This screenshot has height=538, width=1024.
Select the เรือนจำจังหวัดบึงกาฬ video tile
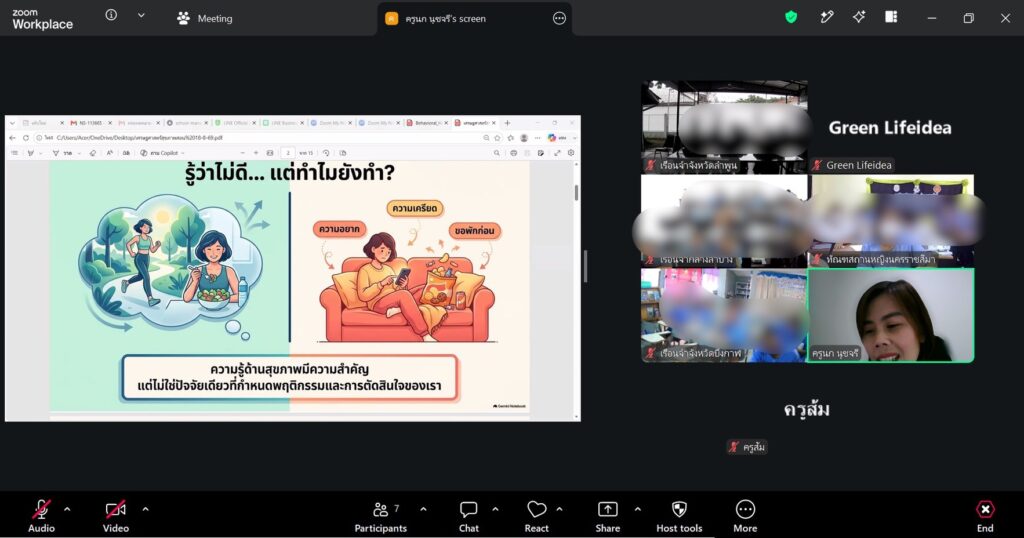pyautogui.click(x=724, y=315)
